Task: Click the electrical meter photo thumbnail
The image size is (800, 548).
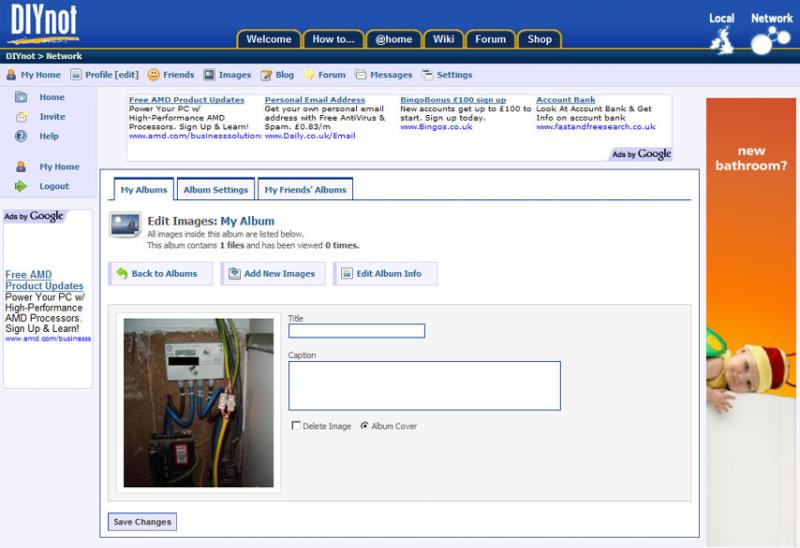Action: point(198,403)
